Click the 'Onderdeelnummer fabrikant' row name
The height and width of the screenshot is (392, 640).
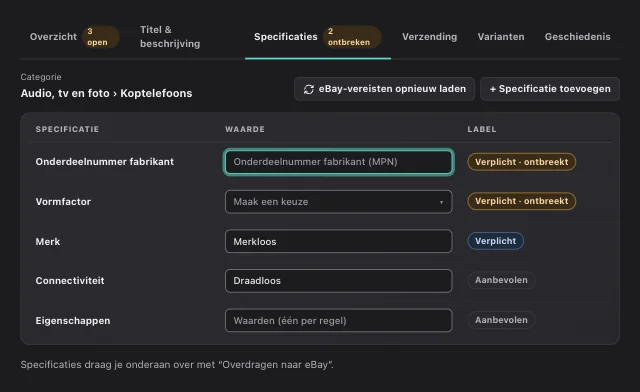104,162
